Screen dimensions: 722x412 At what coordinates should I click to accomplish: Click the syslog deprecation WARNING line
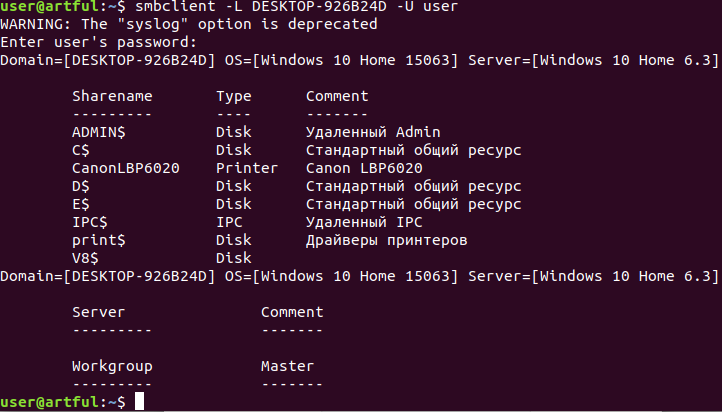pyautogui.click(x=189, y=24)
